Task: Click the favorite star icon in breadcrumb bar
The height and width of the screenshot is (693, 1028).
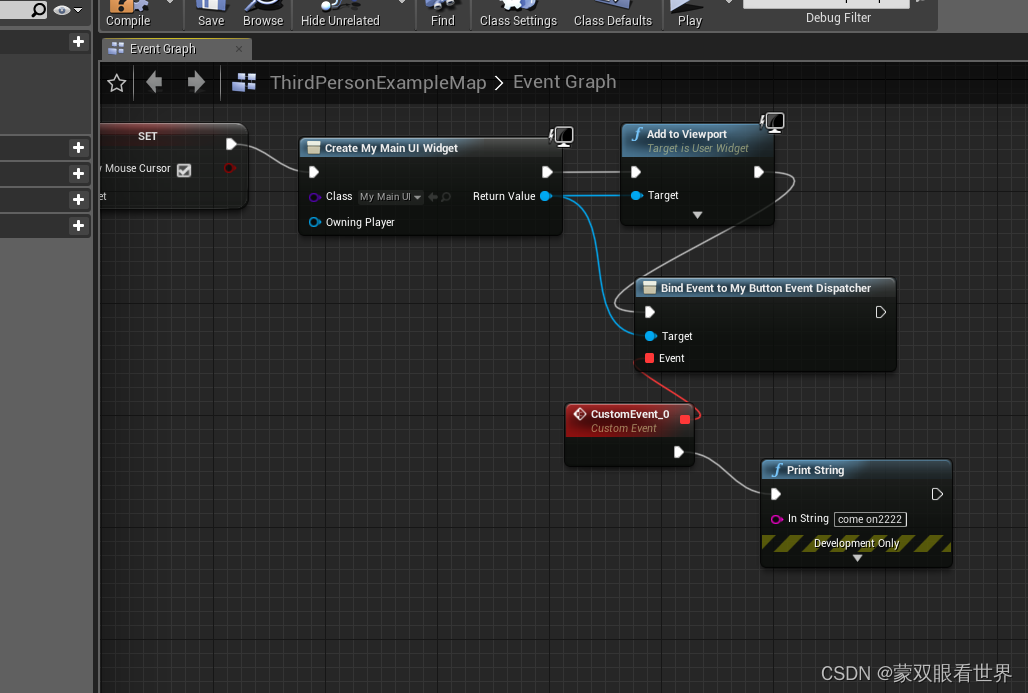Action: (117, 83)
